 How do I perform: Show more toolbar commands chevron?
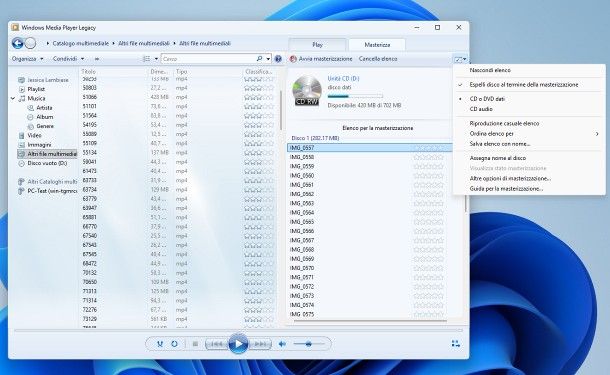pos(97,59)
